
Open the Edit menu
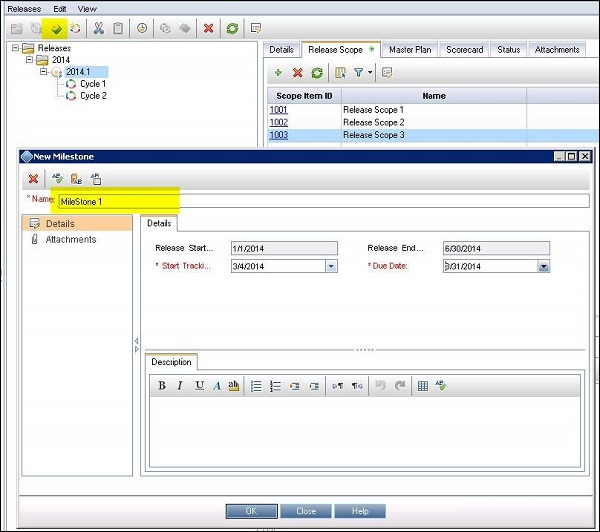pos(60,8)
